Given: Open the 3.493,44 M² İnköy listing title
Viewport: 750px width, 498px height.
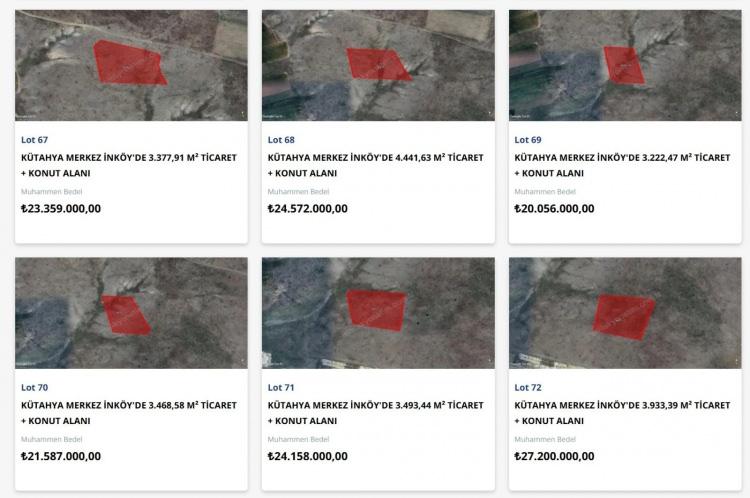Looking at the screenshot, I should point(376,413).
